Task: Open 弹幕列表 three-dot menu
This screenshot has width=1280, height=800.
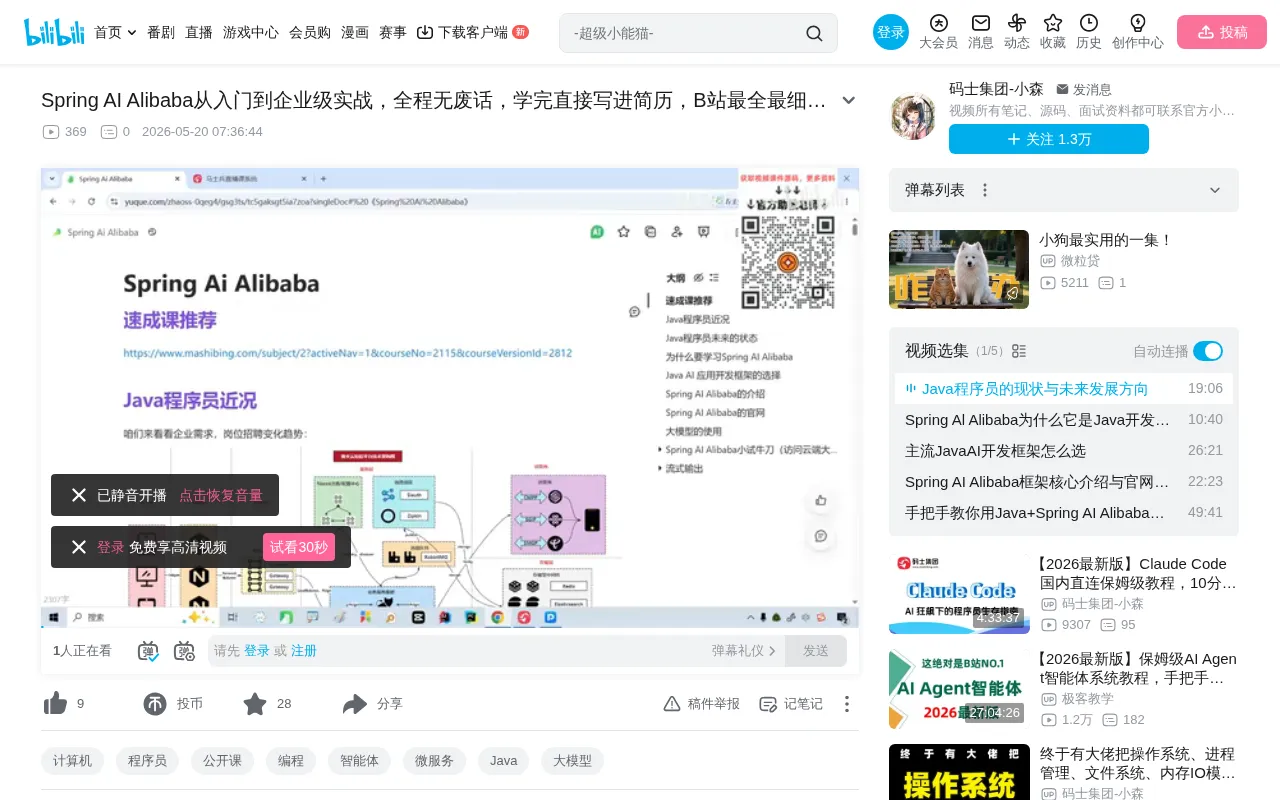Action: click(985, 190)
